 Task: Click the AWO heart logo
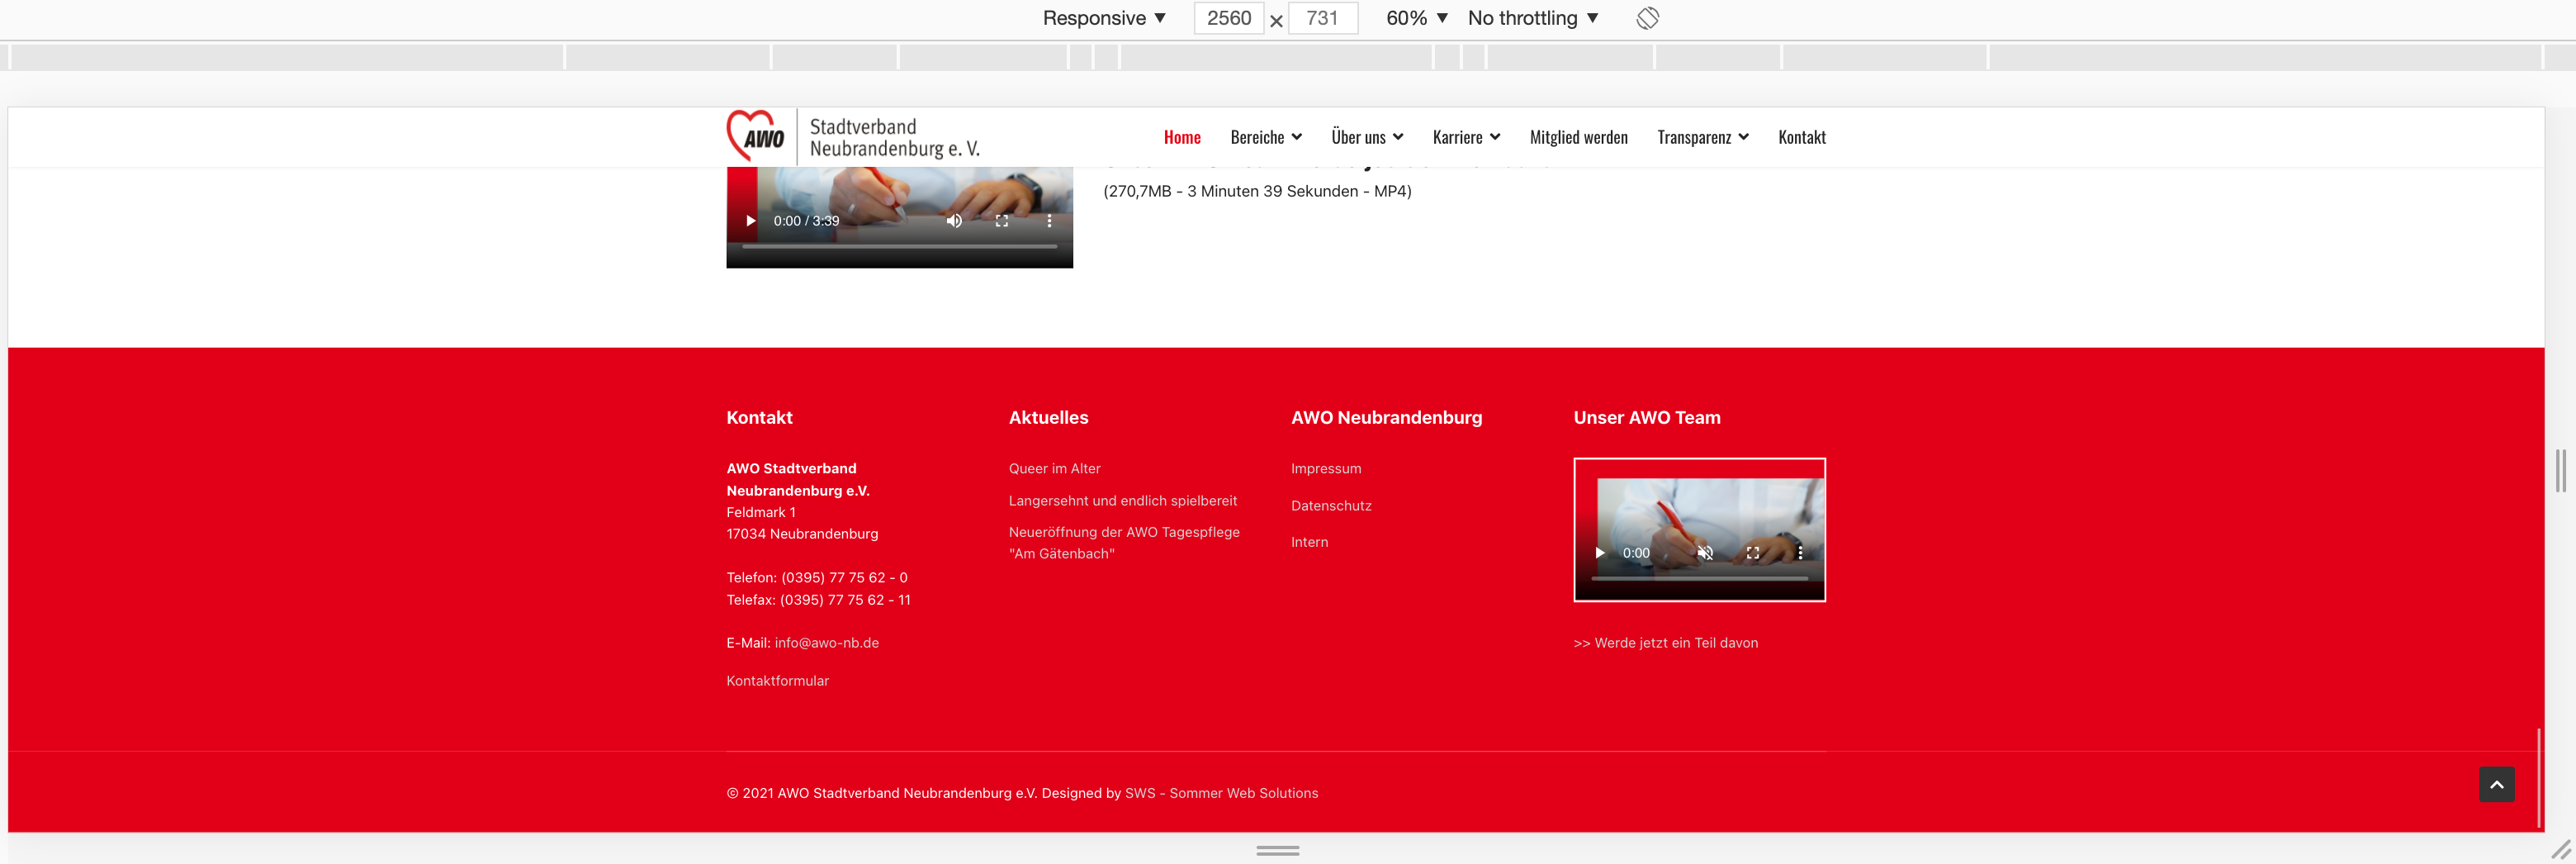756,136
